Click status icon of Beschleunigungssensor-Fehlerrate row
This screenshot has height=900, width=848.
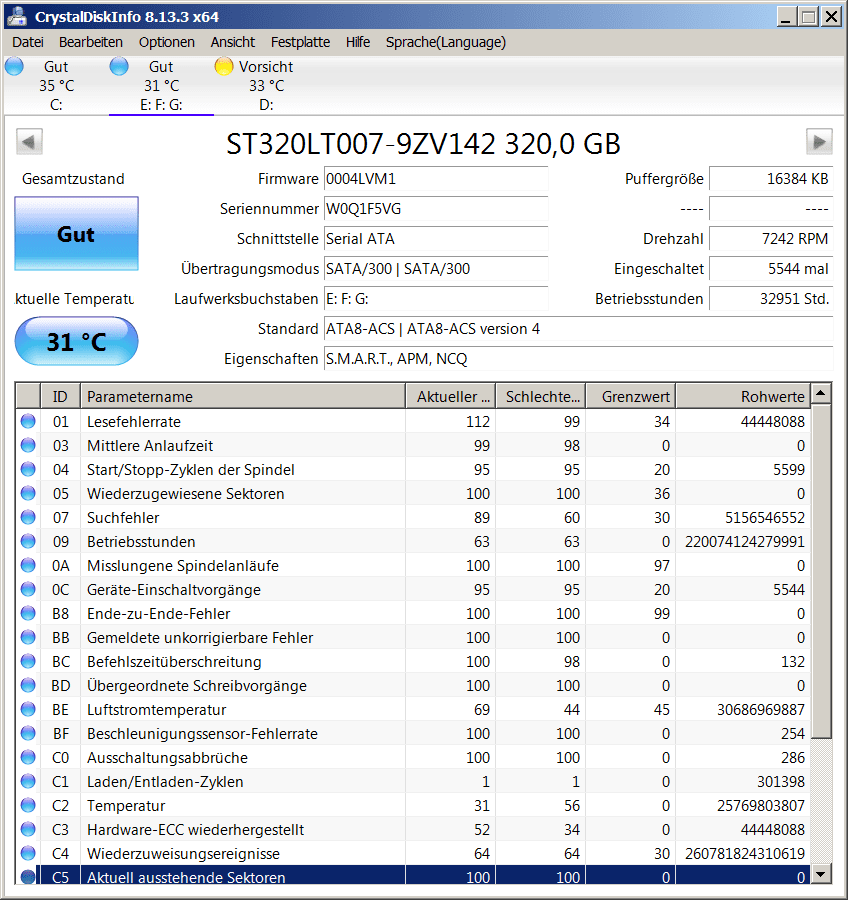[28, 734]
